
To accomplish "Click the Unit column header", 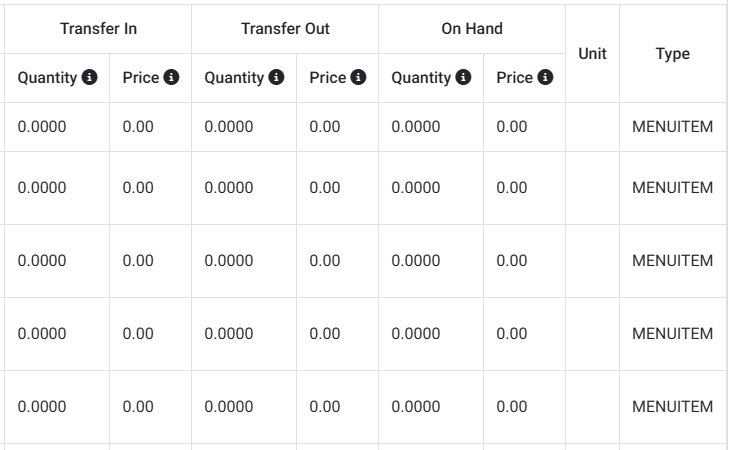I will tap(592, 53).
